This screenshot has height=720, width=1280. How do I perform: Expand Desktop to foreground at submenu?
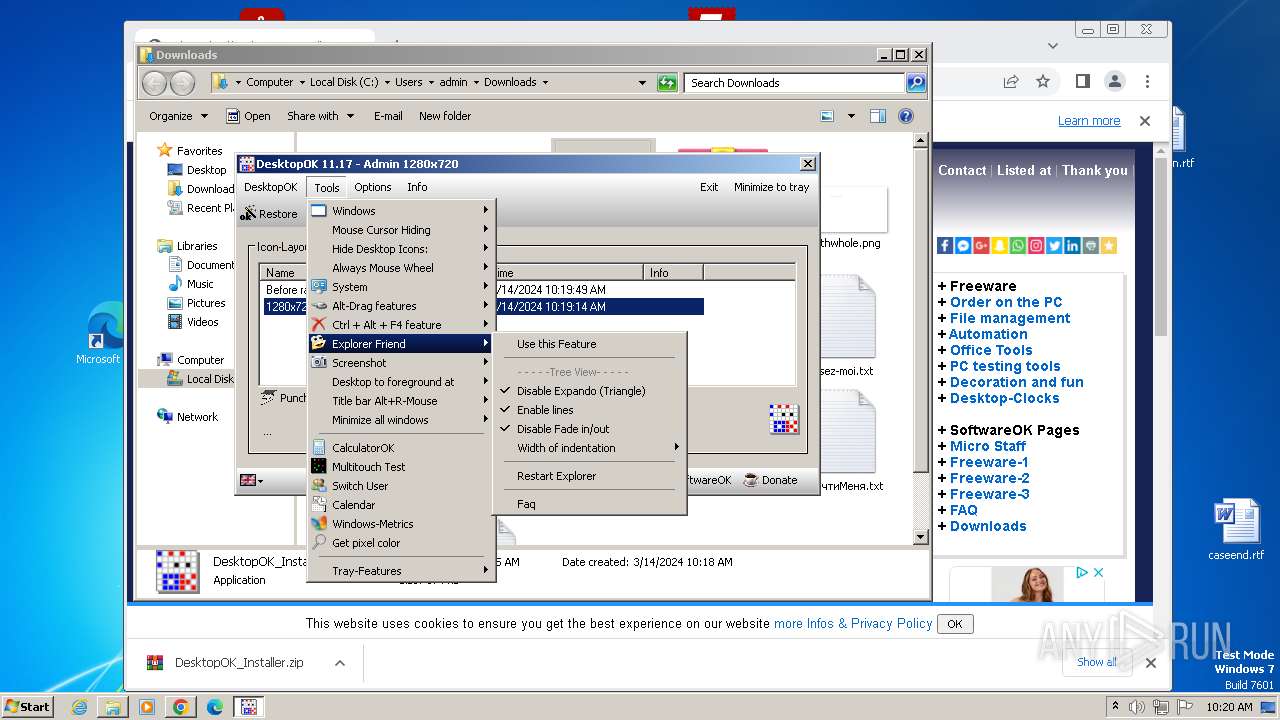coord(401,382)
